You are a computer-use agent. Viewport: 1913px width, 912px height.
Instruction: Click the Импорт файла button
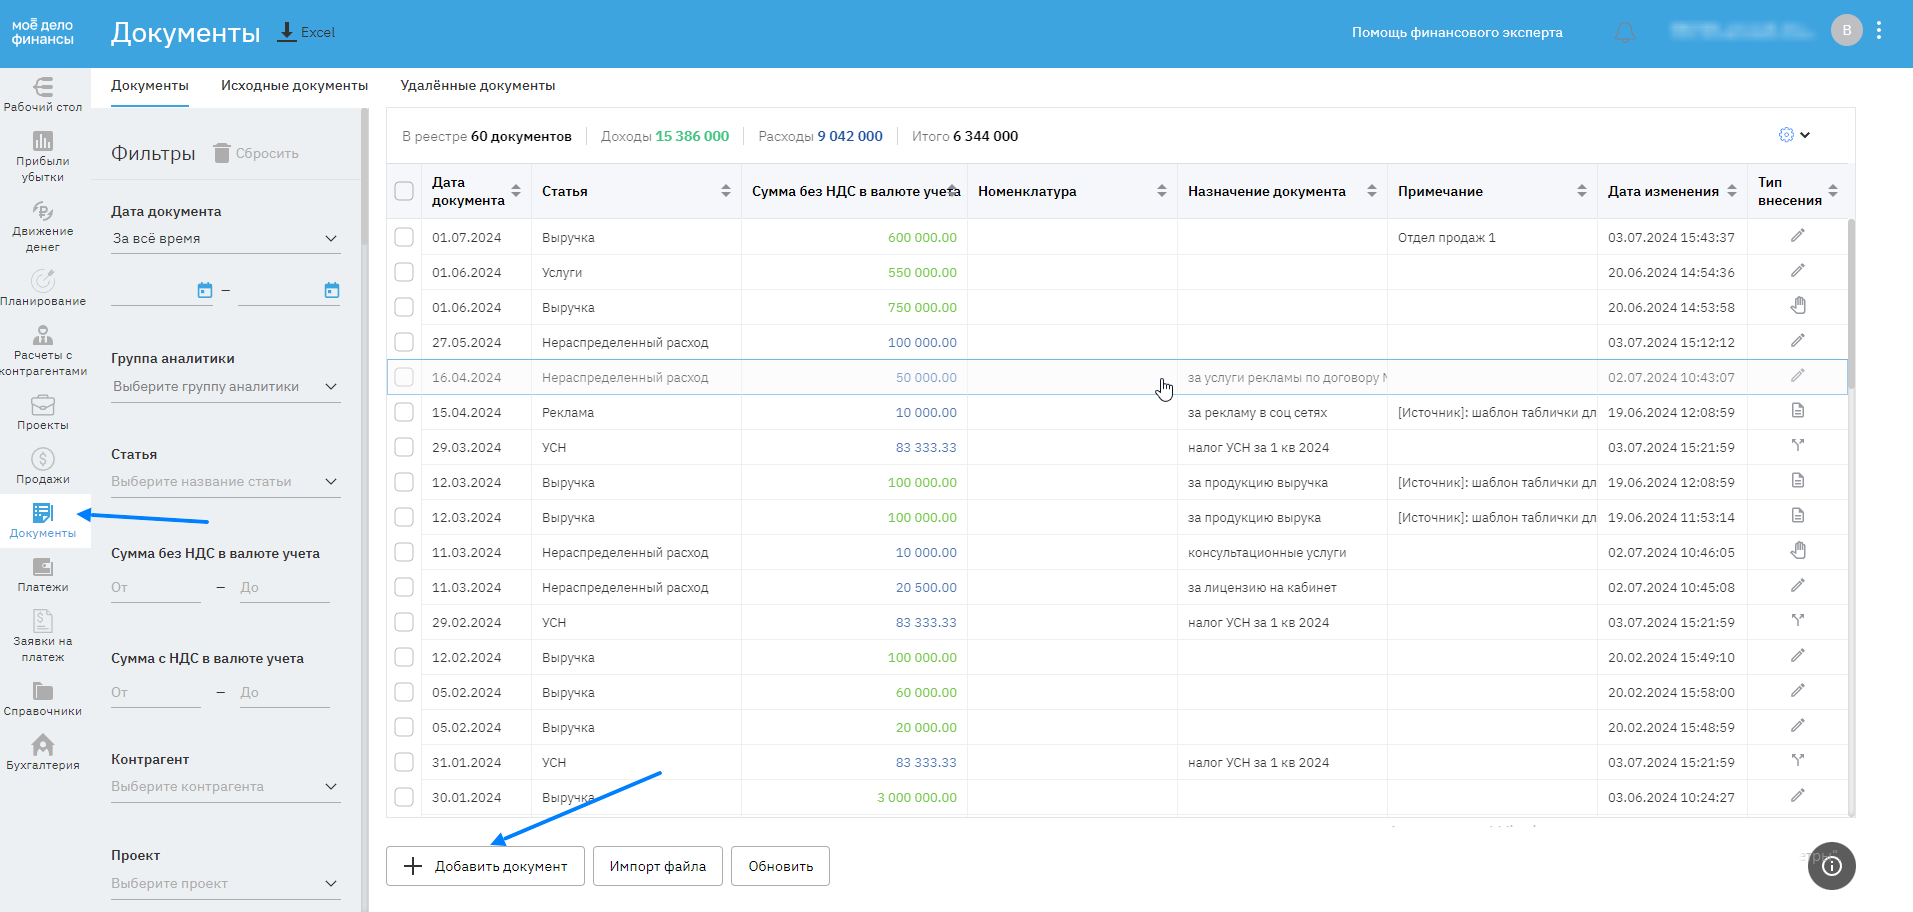(658, 866)
